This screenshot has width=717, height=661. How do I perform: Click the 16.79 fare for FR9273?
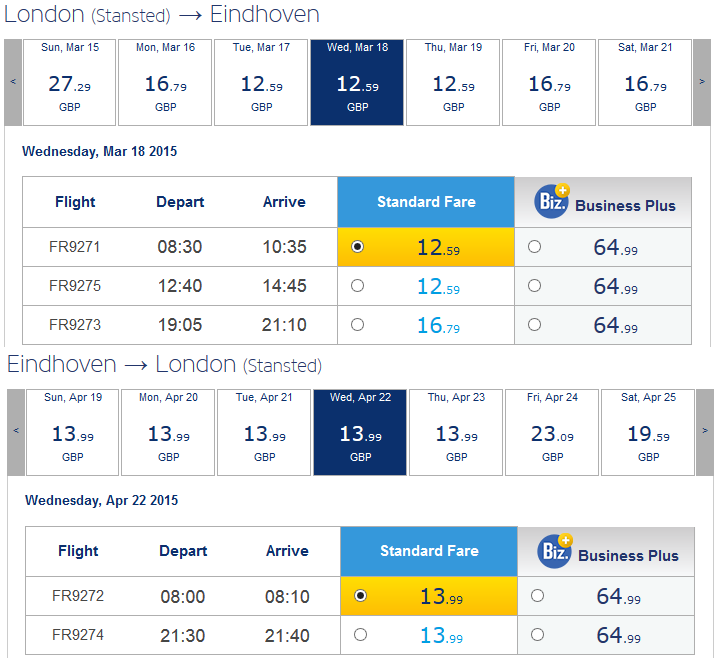pyautogui.click(x=438, y=325)
